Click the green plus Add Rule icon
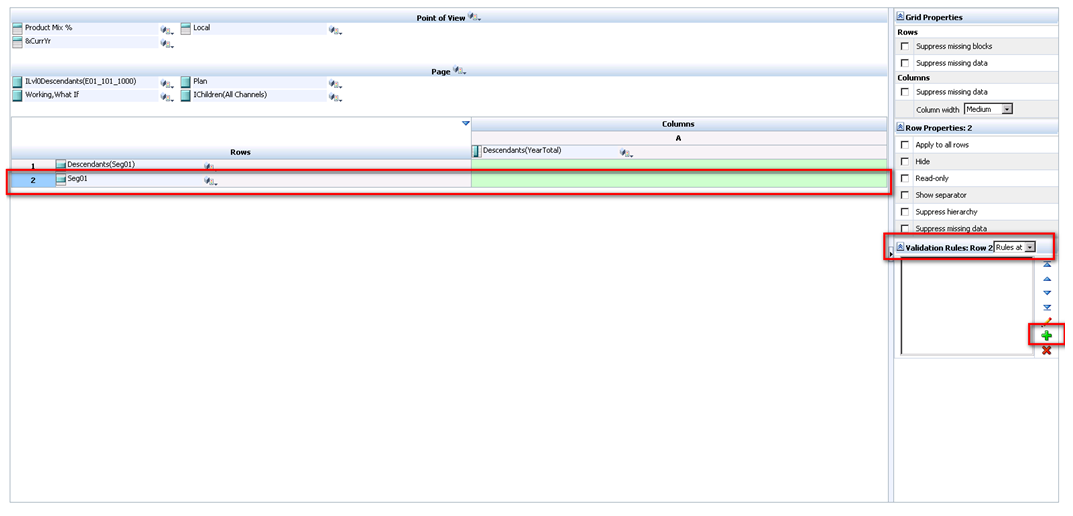The image size is (1073, 516). tap(1046, 336)
